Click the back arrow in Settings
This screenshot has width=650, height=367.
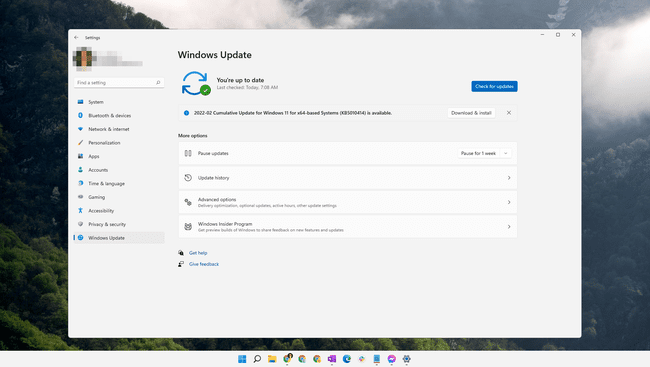pyautogui.click(x=76, y=37)
